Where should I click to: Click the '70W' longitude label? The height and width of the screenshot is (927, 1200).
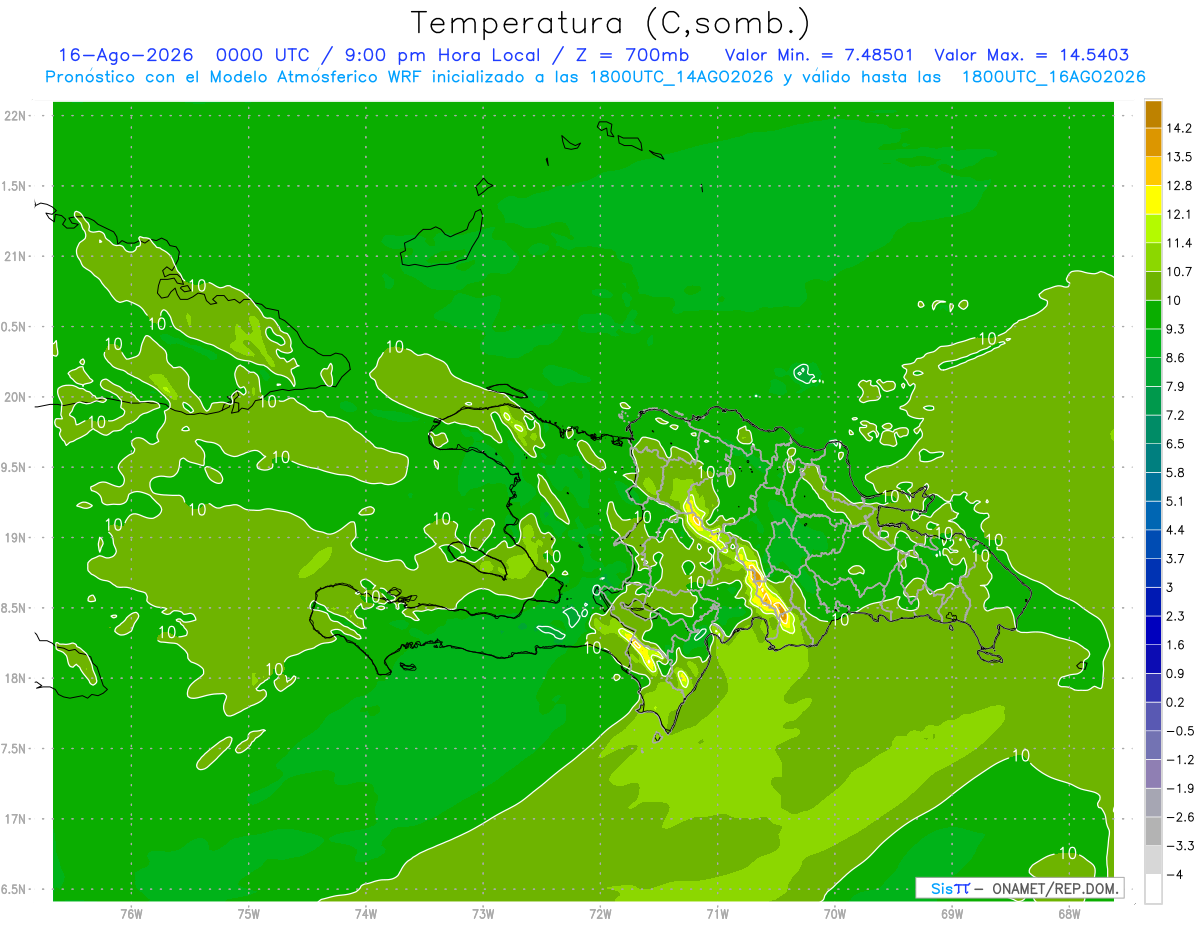[x=835, y=913]
